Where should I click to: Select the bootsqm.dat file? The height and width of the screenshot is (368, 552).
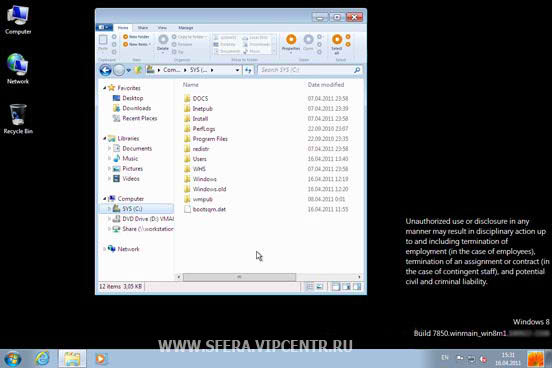tap(205, 209)
